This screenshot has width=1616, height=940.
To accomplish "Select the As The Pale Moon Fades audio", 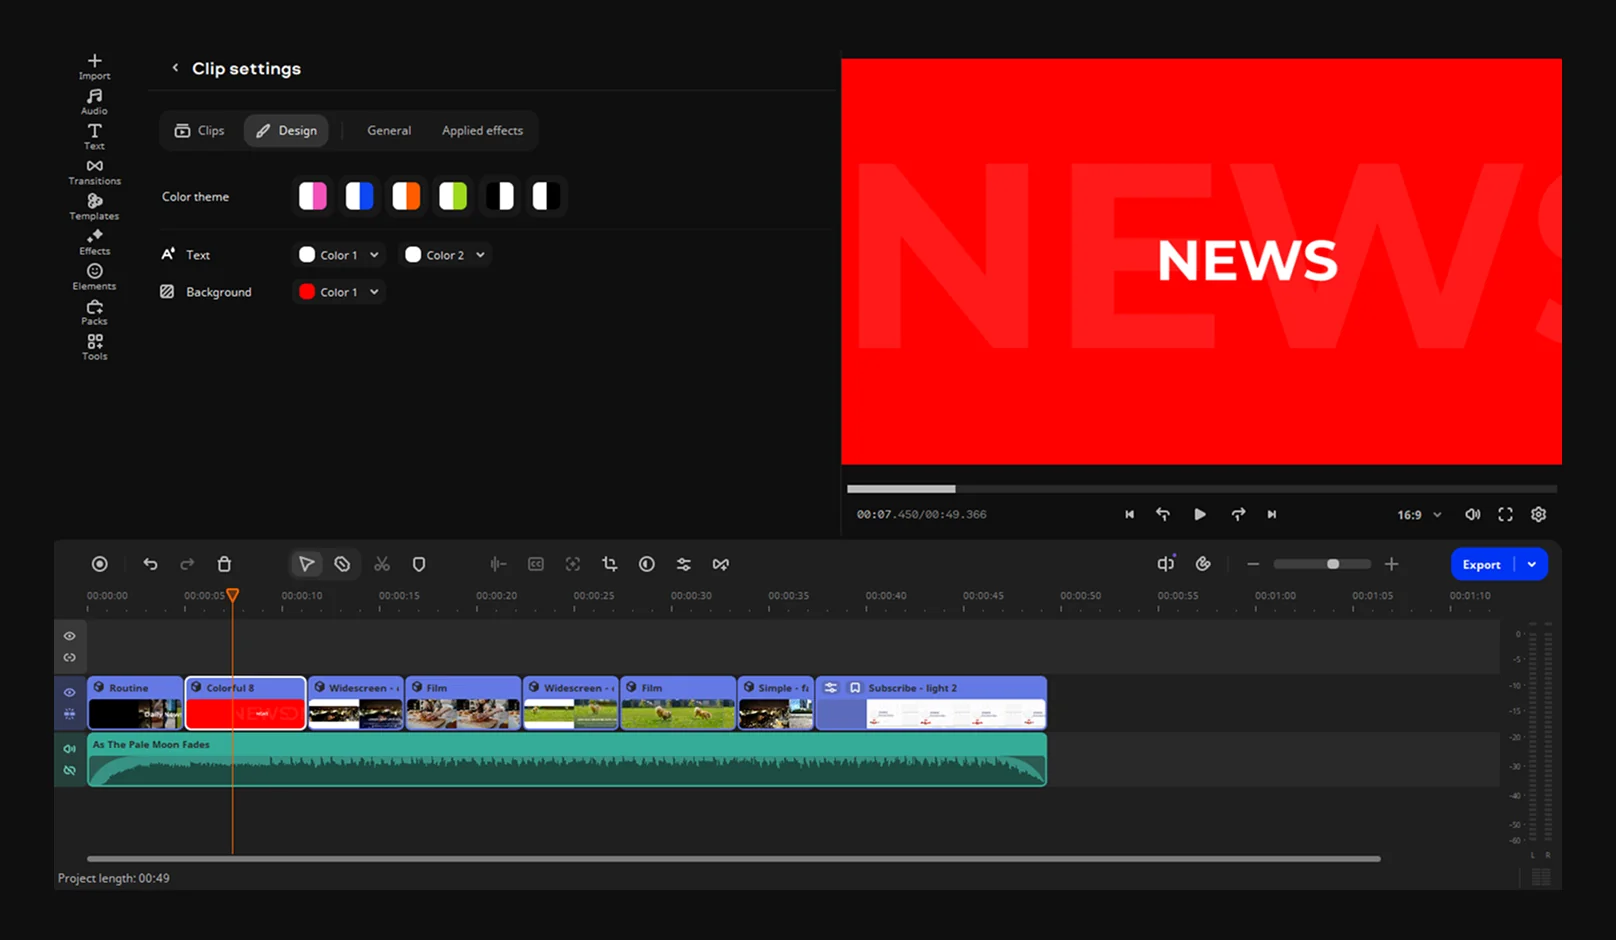I will click(x=567, y=760).
